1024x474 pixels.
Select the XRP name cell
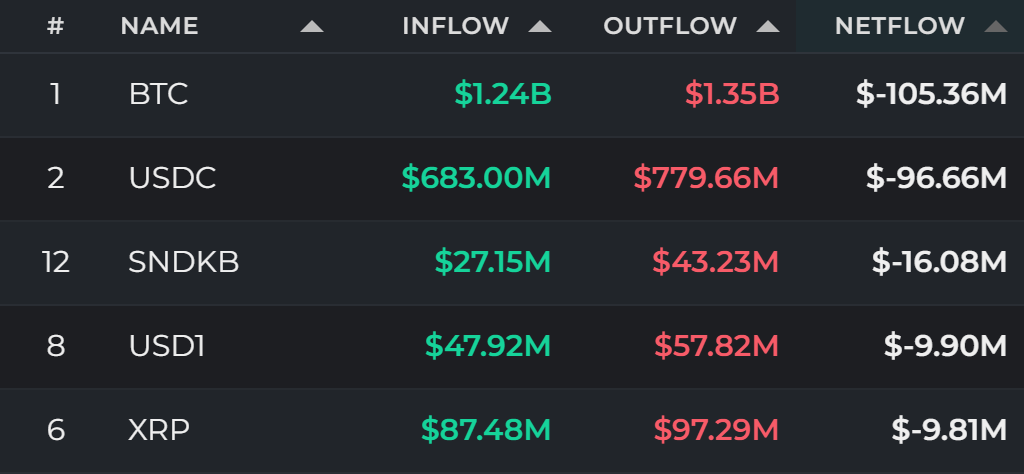[x=159, y=430]
